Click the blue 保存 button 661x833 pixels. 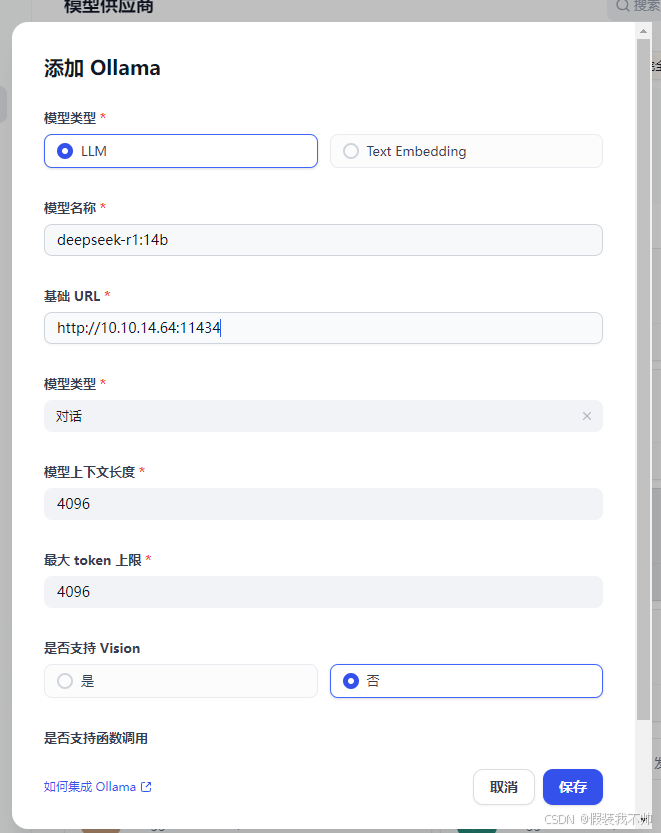pos(572,787)
